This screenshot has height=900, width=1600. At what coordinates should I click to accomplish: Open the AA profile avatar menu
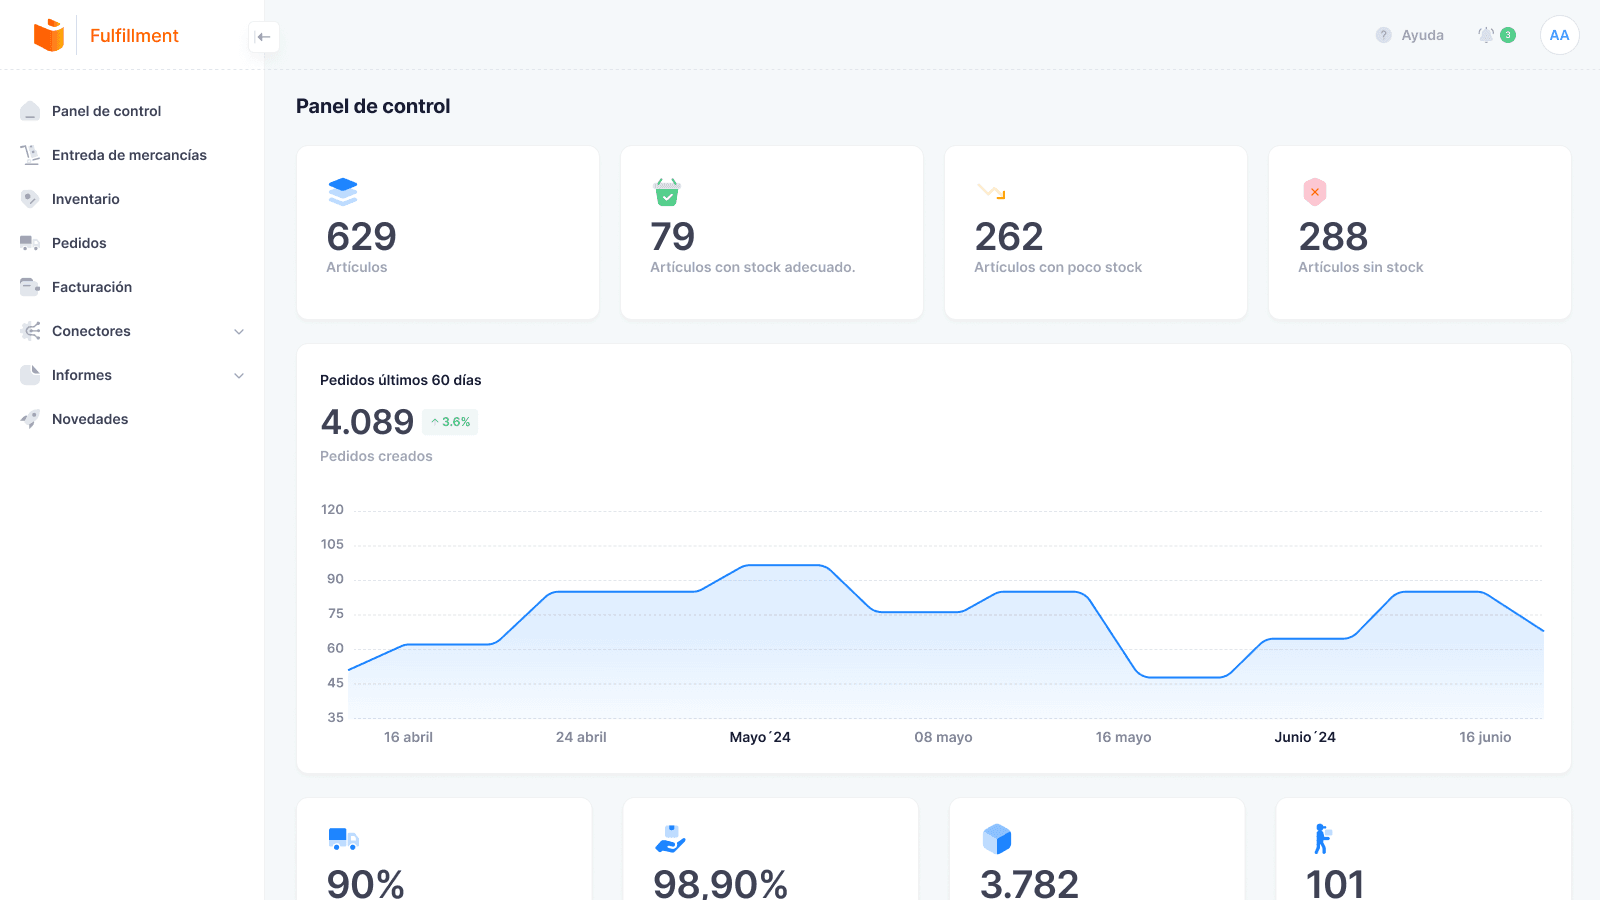coord(1559,35)
